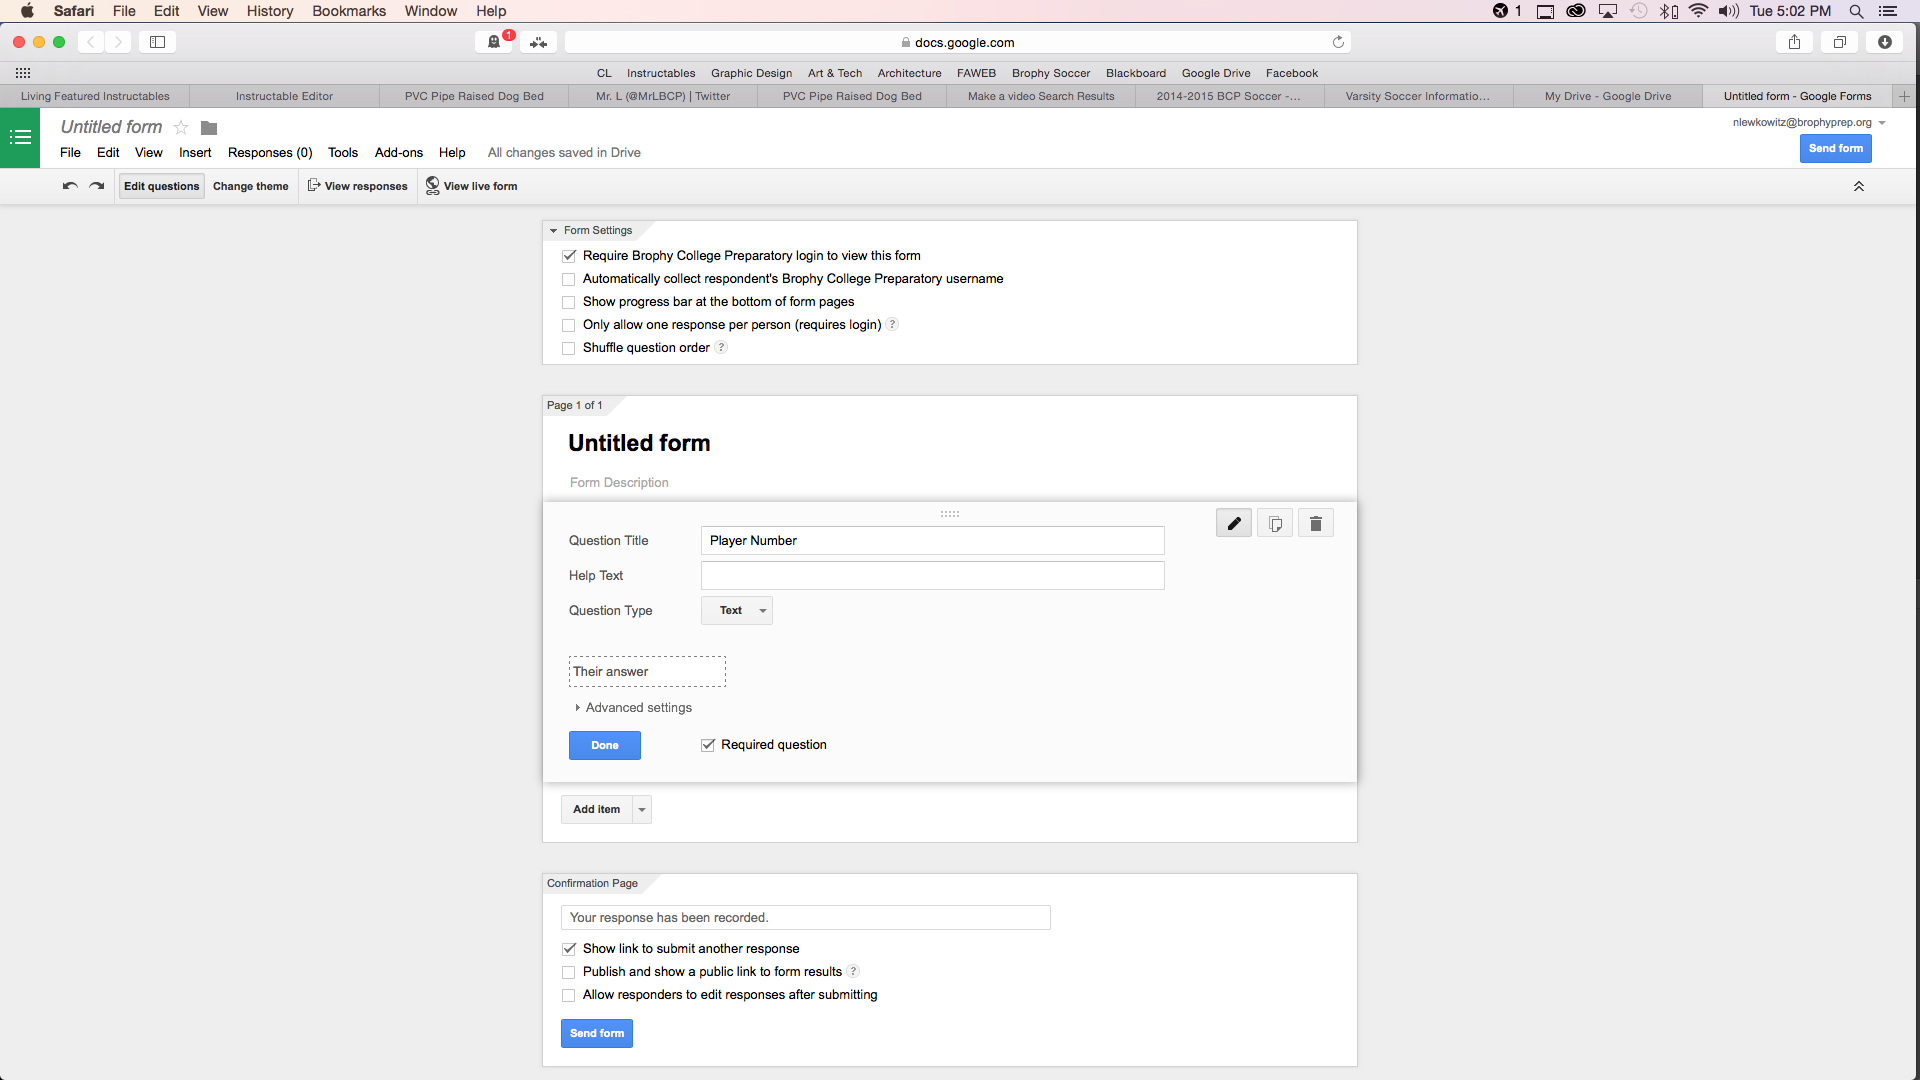
Task: Click help icon beside public link to results
Action: coord(853,972)
